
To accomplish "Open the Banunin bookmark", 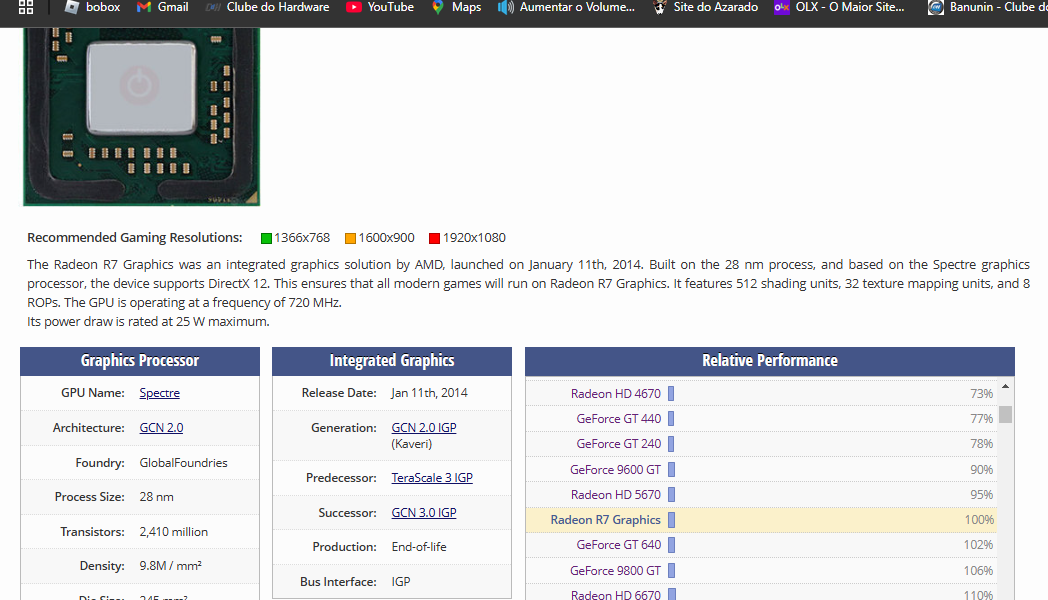I will tap(988, 7).
